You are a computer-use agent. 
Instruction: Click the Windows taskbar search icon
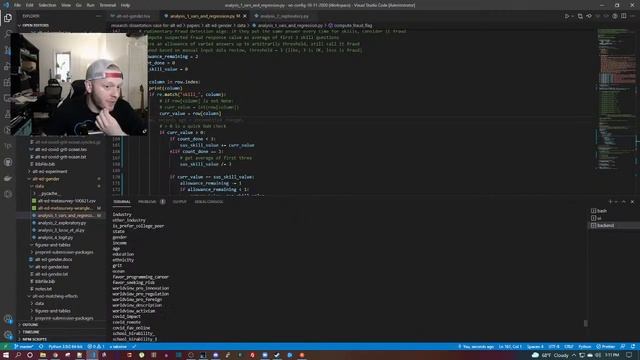18,356
